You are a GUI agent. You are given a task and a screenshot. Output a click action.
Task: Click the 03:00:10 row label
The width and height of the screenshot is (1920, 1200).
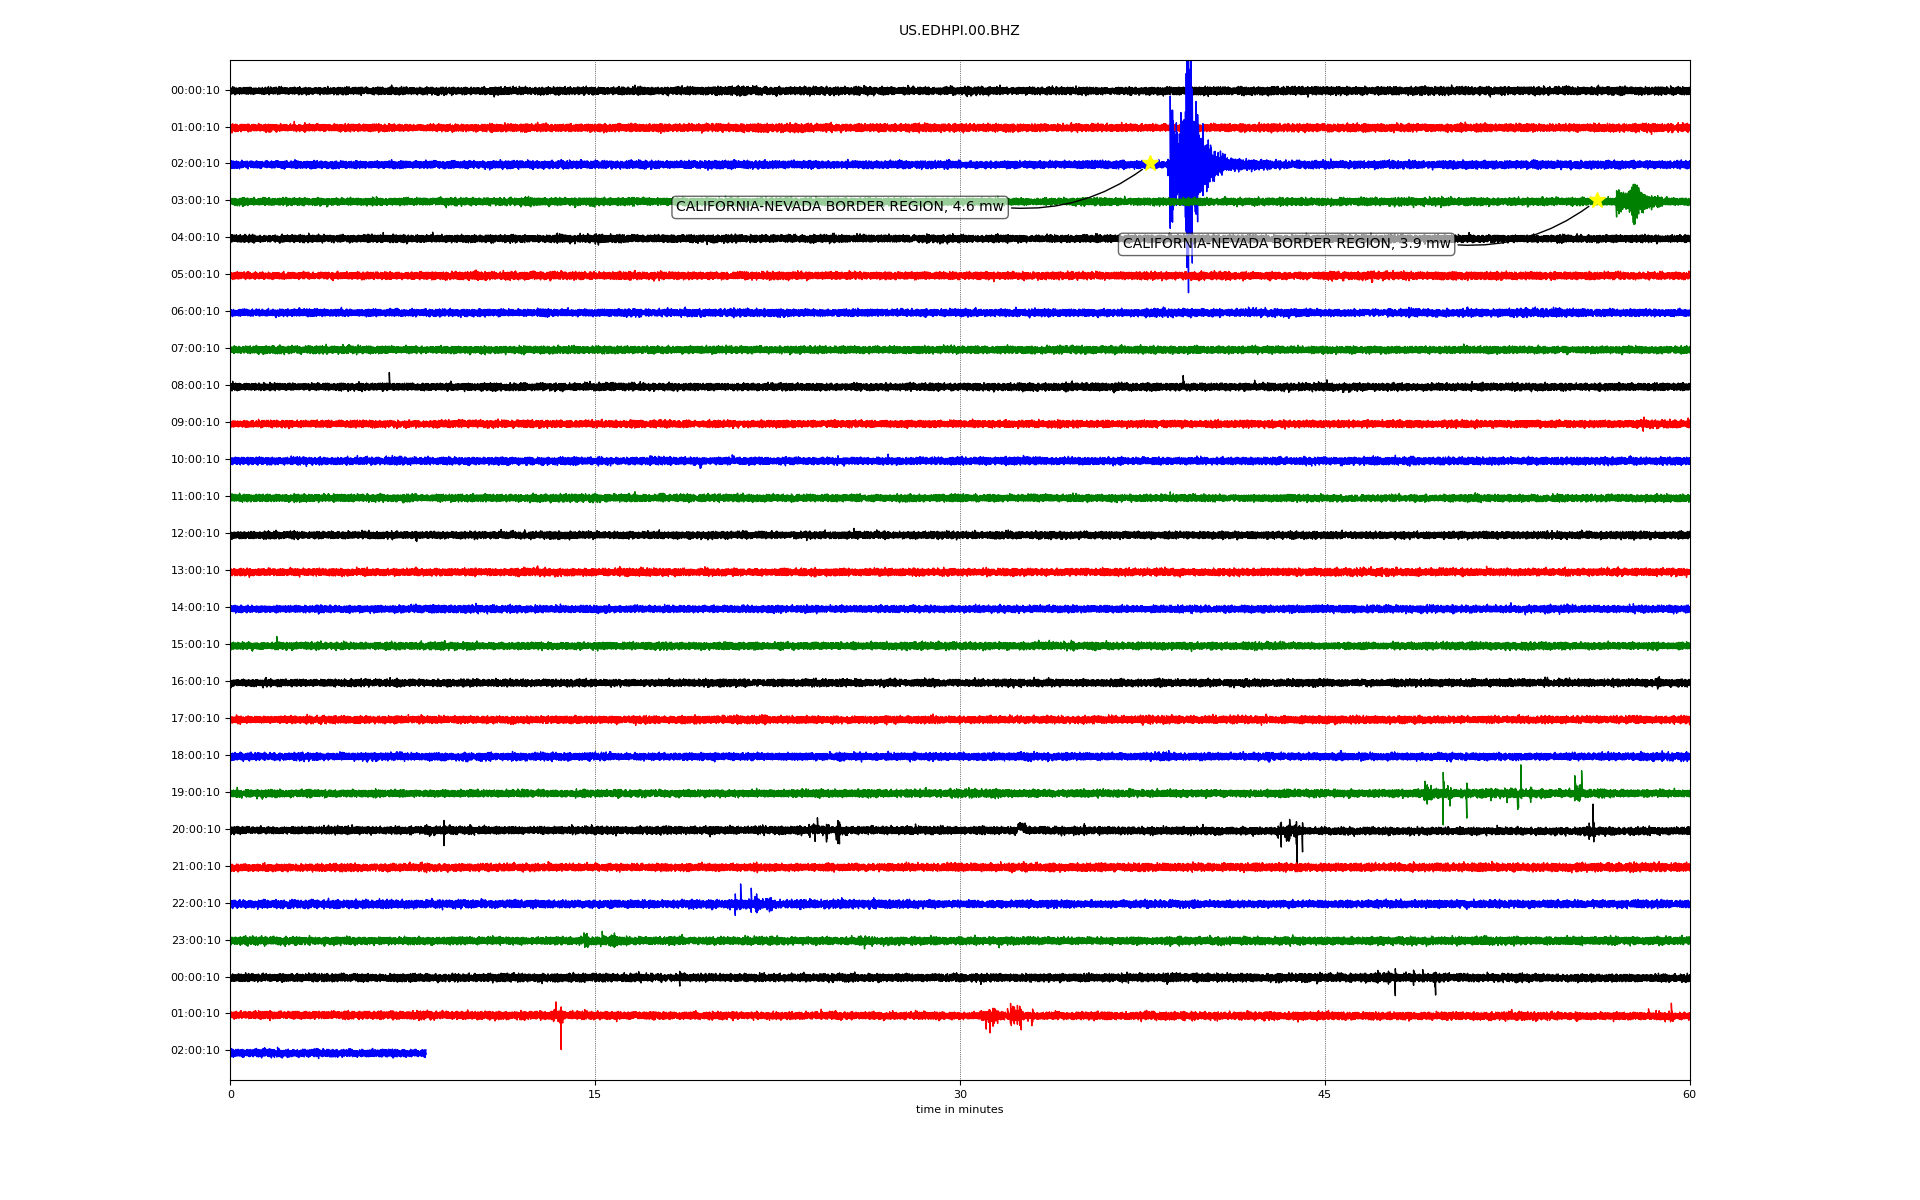(195, 201)
